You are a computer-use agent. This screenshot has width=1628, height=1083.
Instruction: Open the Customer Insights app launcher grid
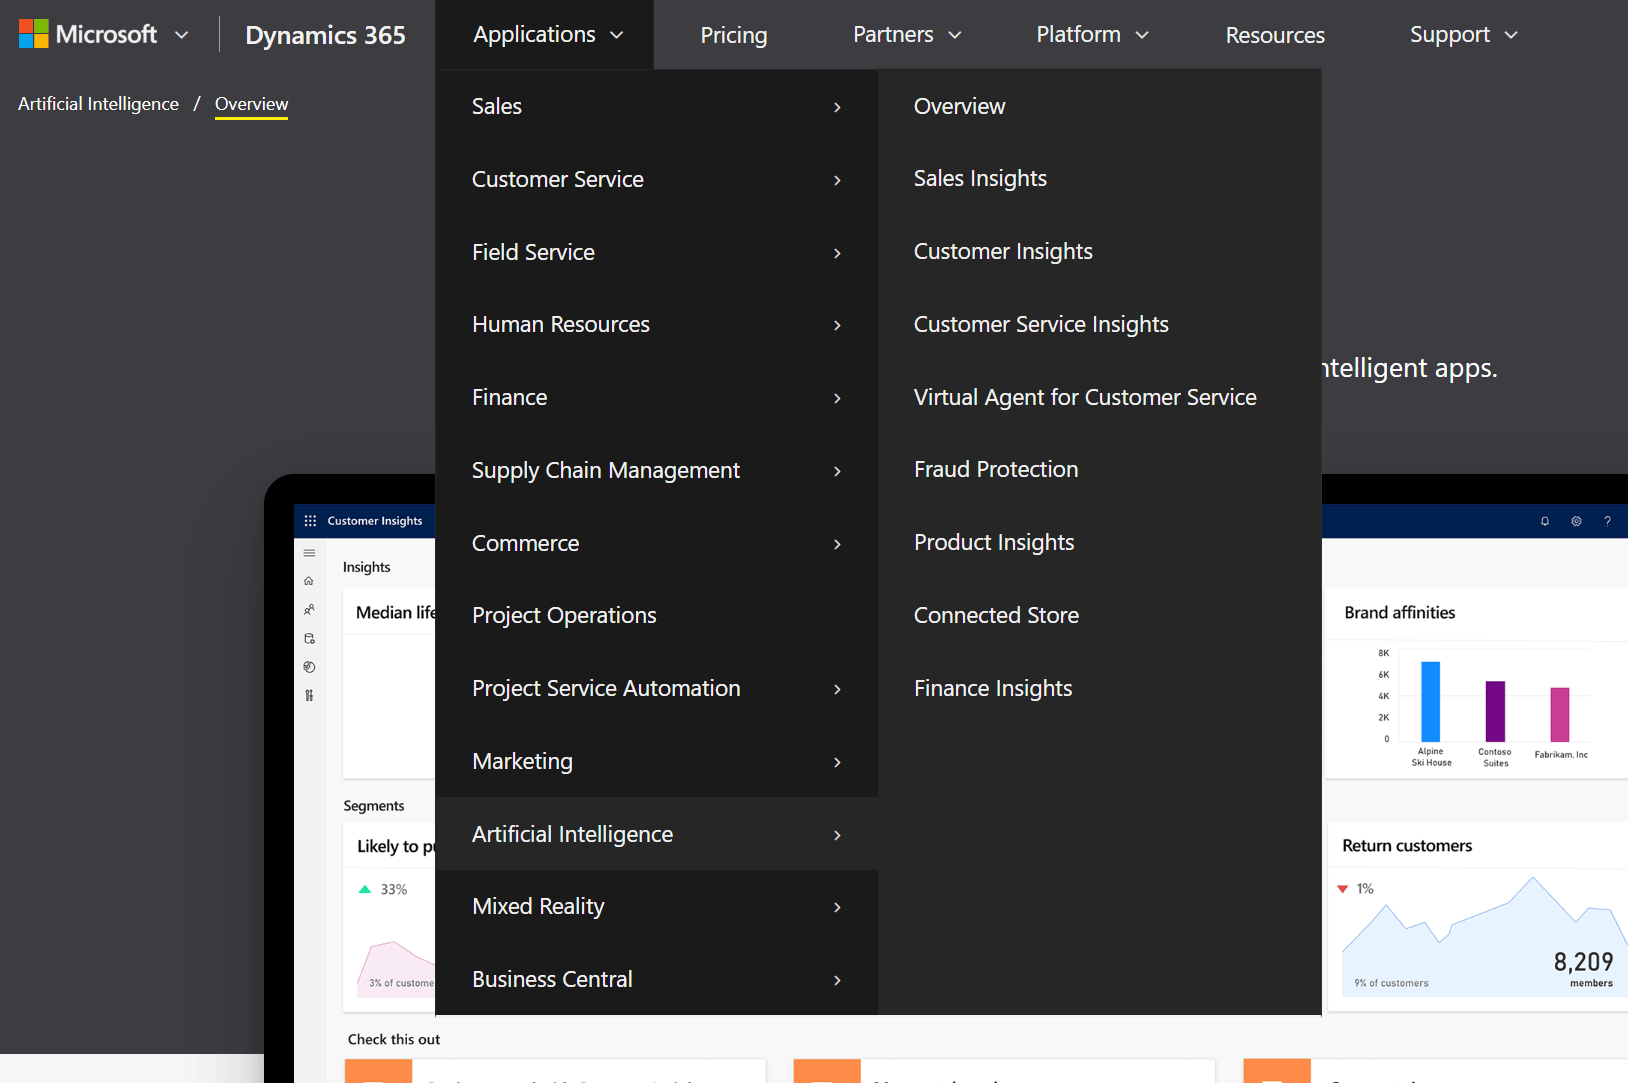(310, 521)
